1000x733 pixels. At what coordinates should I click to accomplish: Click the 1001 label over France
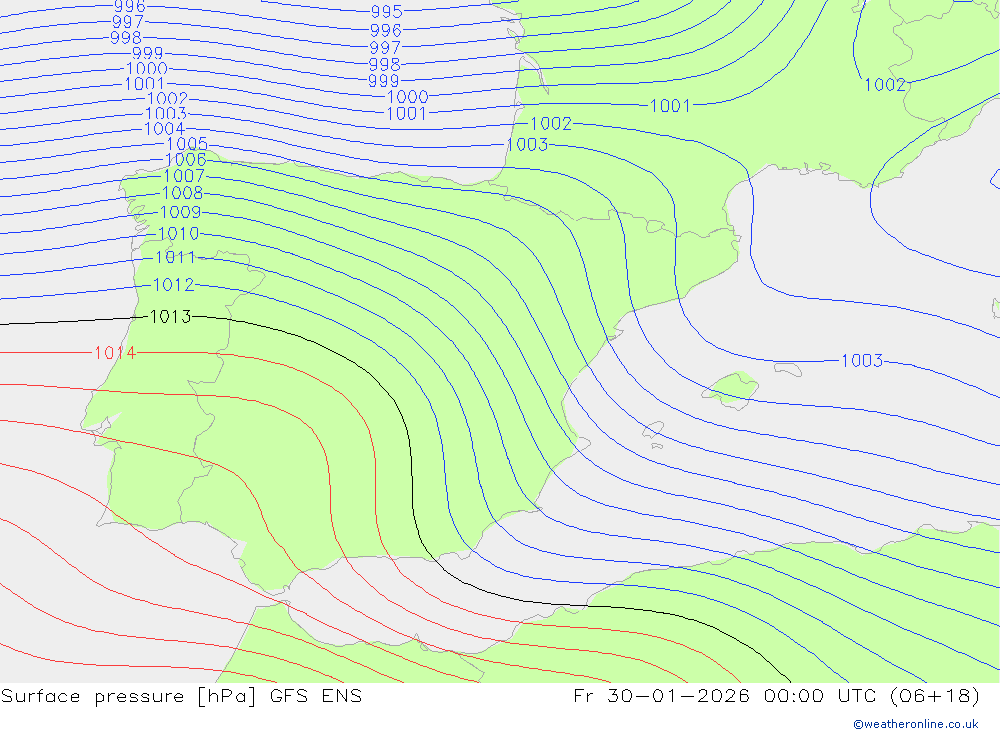point(670,106)
